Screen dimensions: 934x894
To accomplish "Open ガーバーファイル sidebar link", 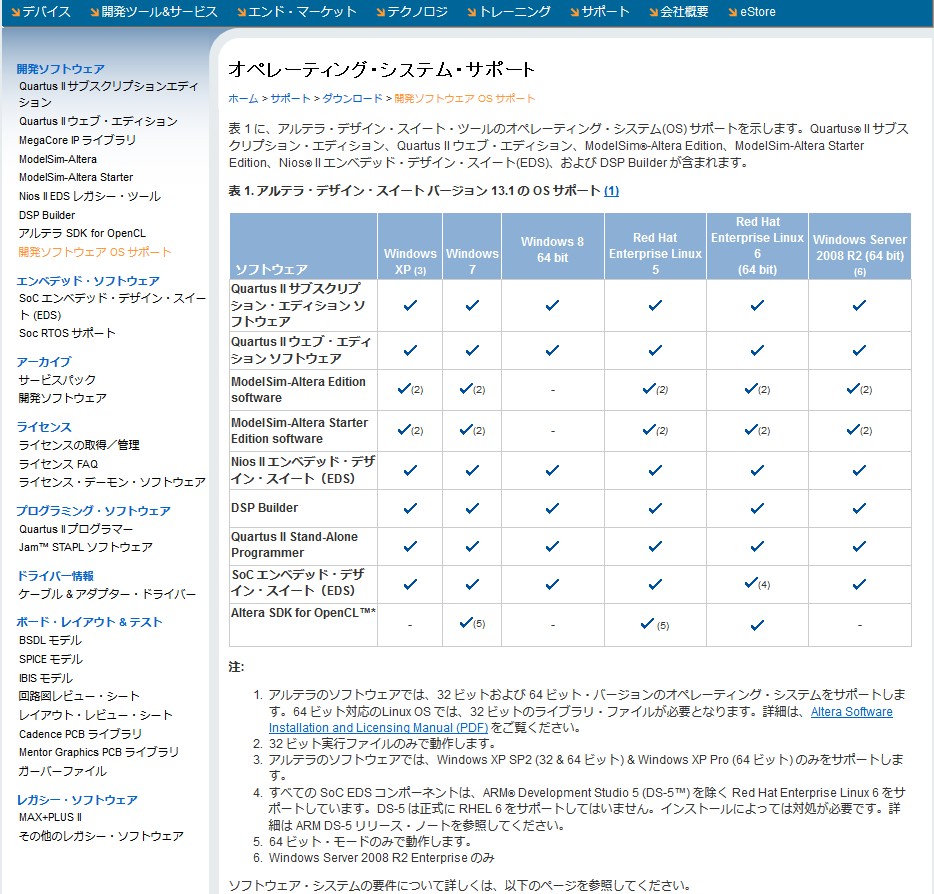I will coord(63,771).
